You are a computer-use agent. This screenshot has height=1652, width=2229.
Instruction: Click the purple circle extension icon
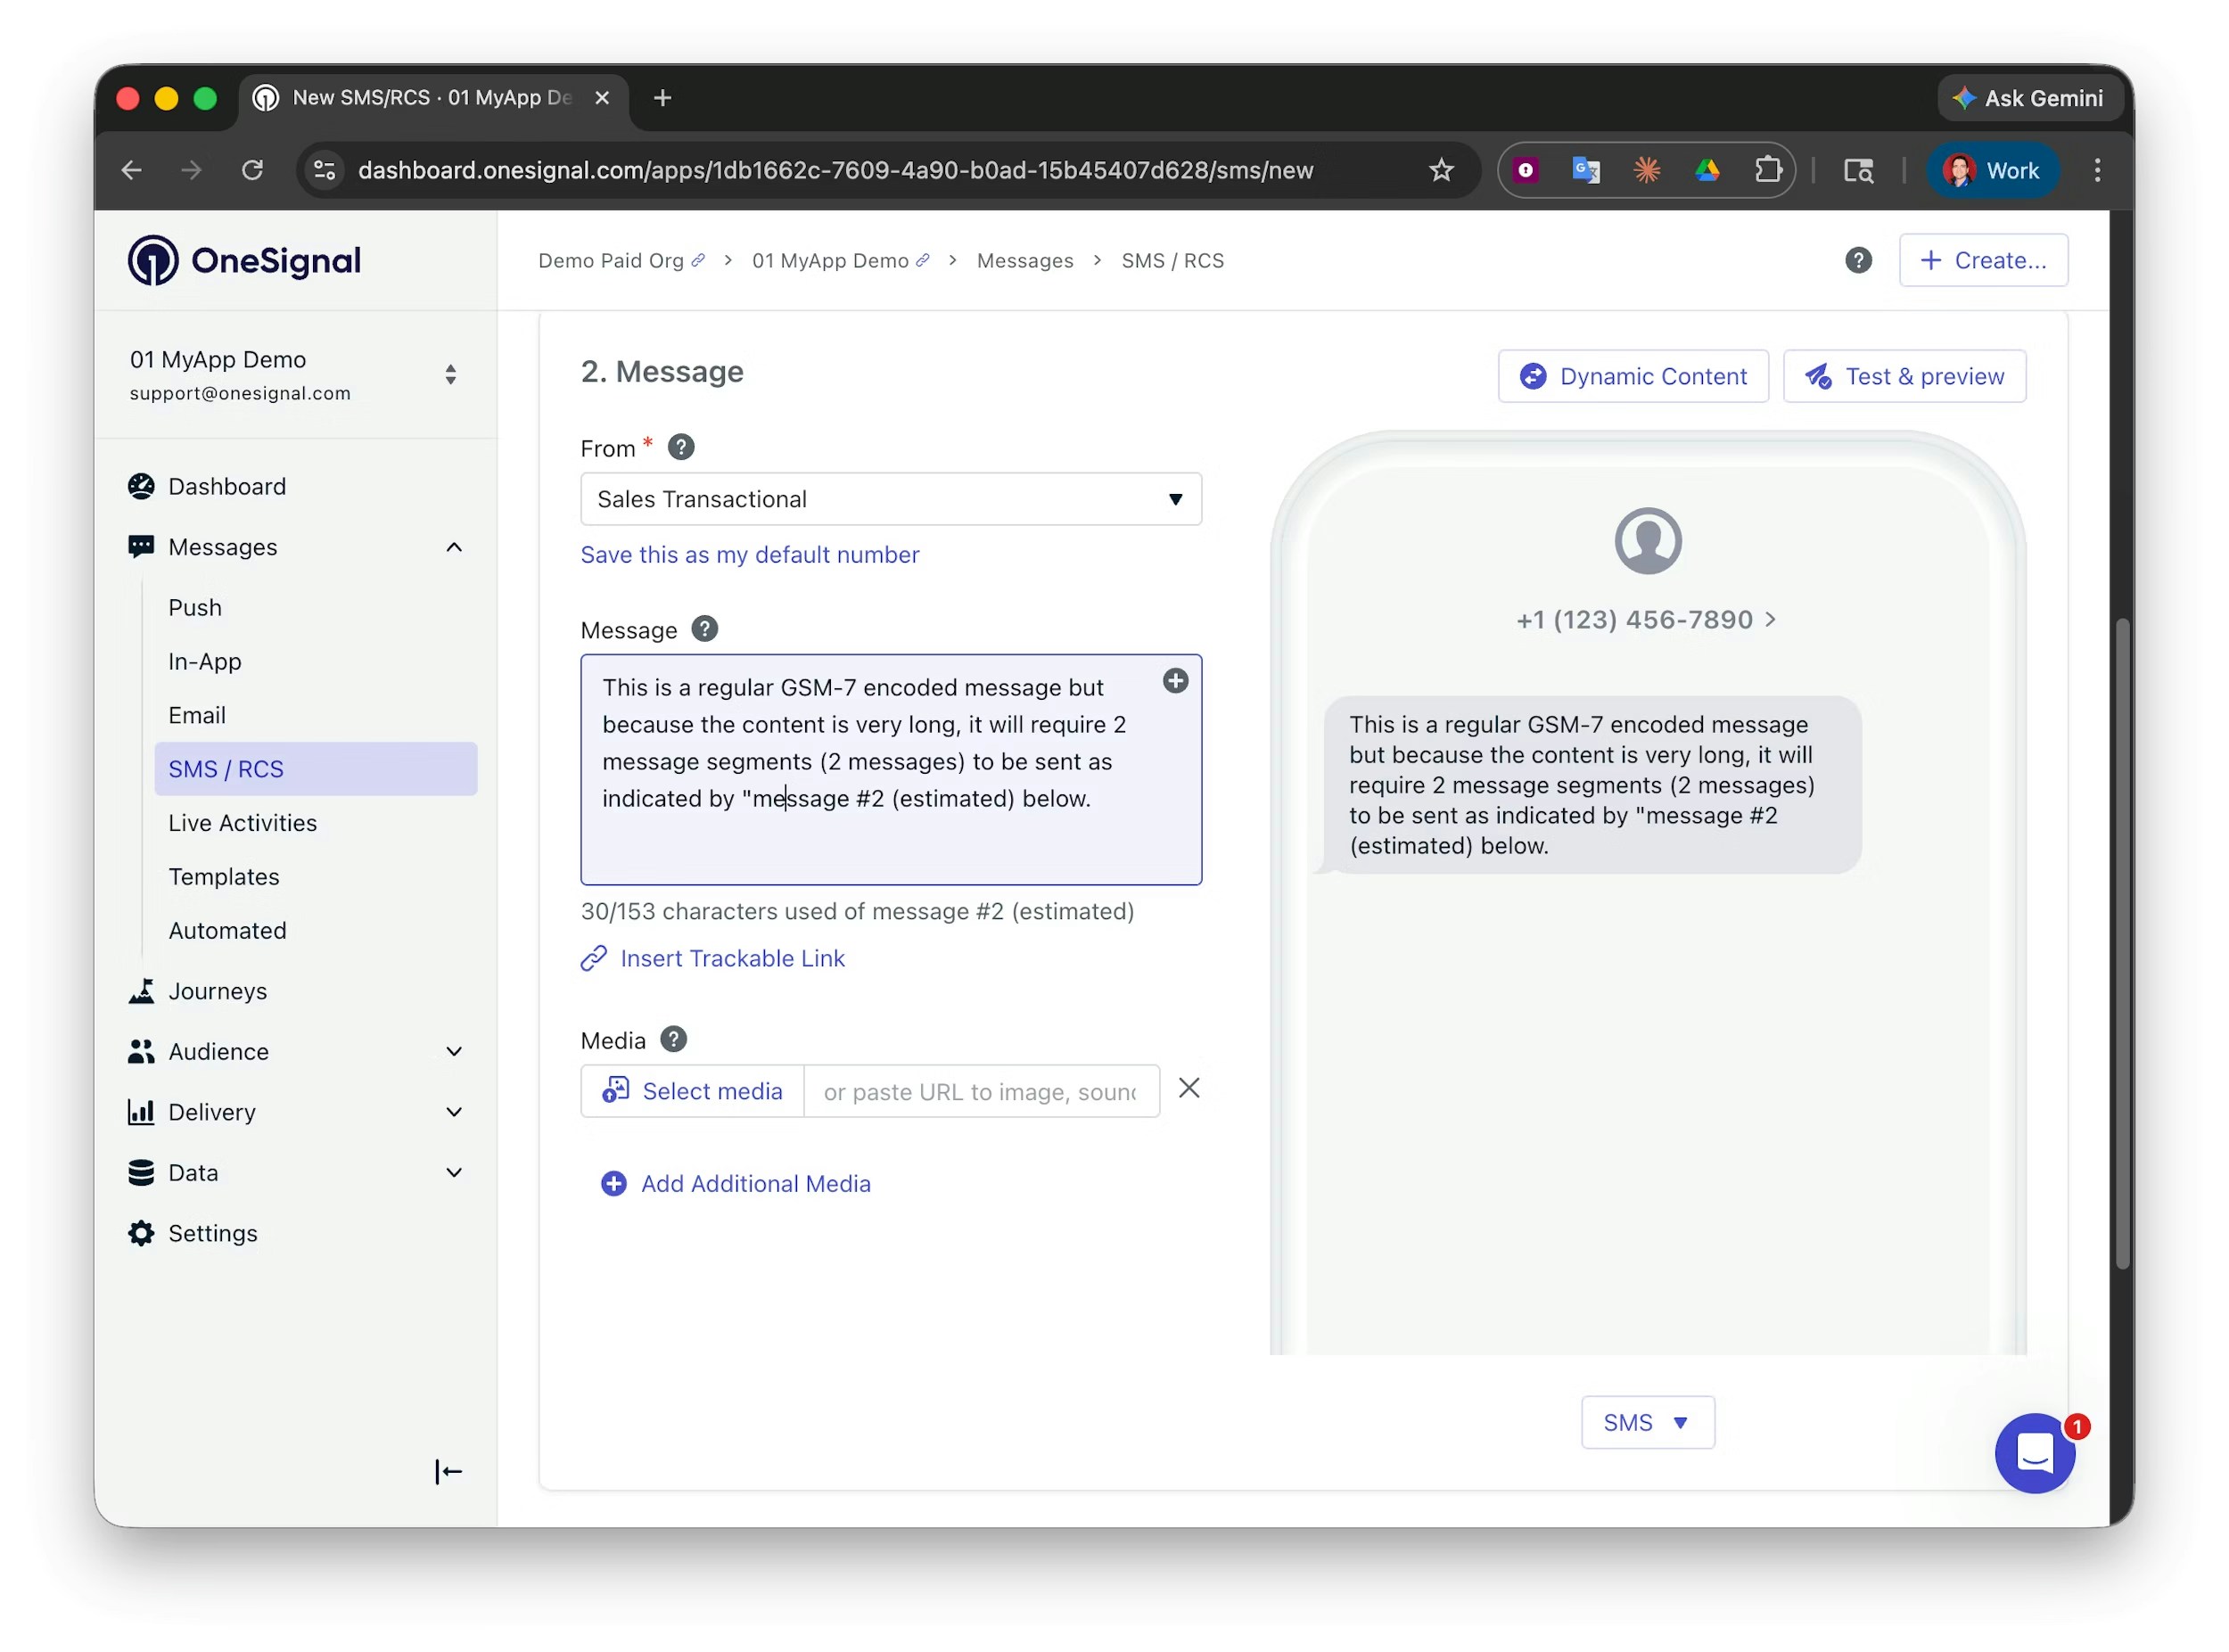point(1525,170)
